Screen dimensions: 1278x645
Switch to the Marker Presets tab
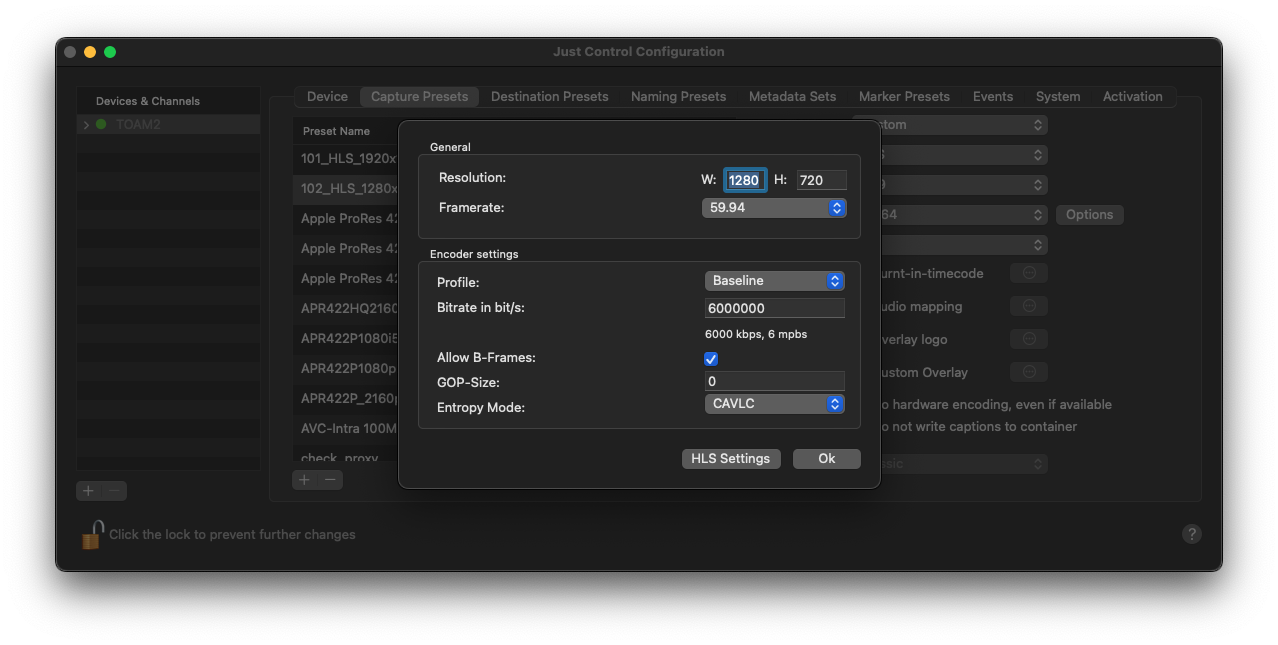[x=904, y=97]
